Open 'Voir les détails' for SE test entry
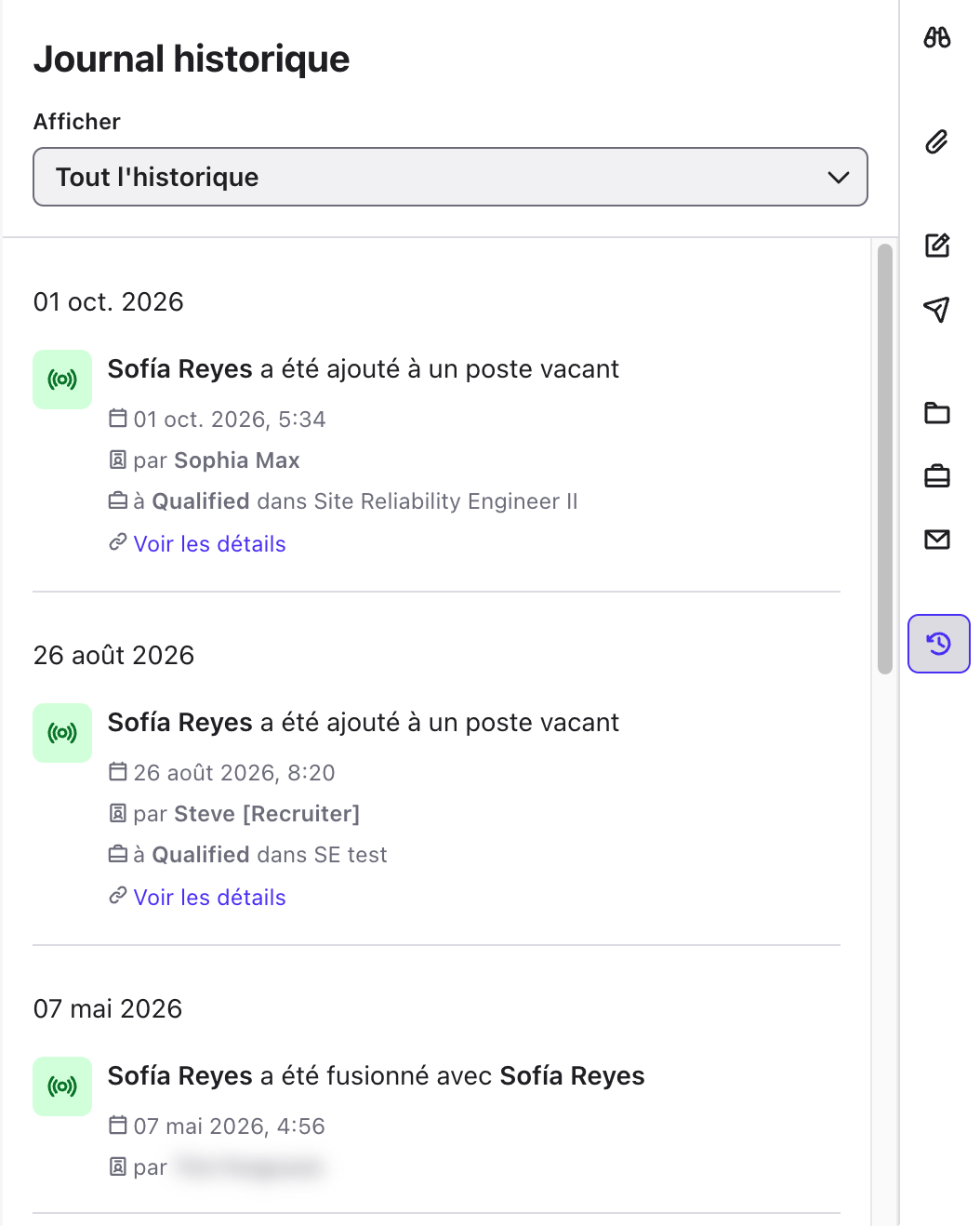 (x=210, y=897)
